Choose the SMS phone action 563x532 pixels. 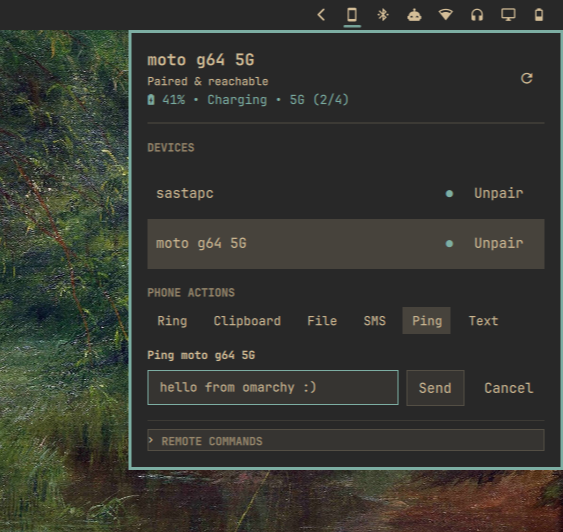tap(374, 321)
